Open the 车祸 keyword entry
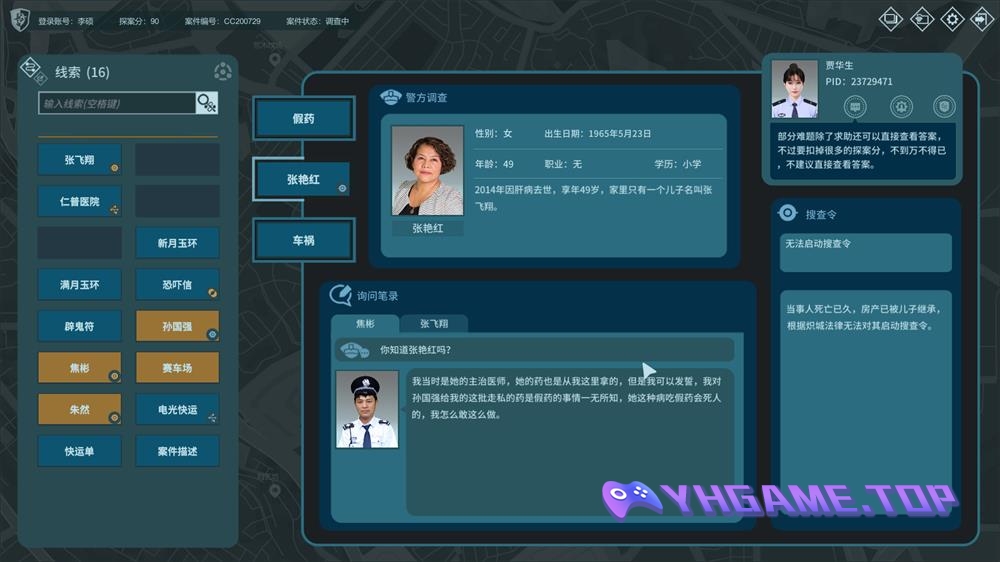This screenshot has height=562, width=1000. (303, 240)
